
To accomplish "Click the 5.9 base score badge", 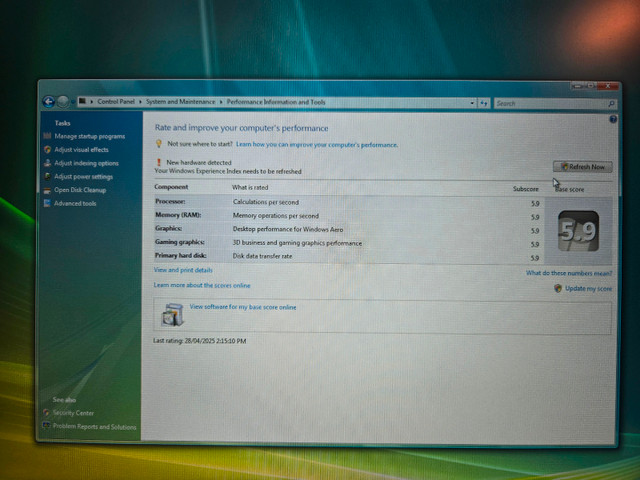I will [578, 231].
